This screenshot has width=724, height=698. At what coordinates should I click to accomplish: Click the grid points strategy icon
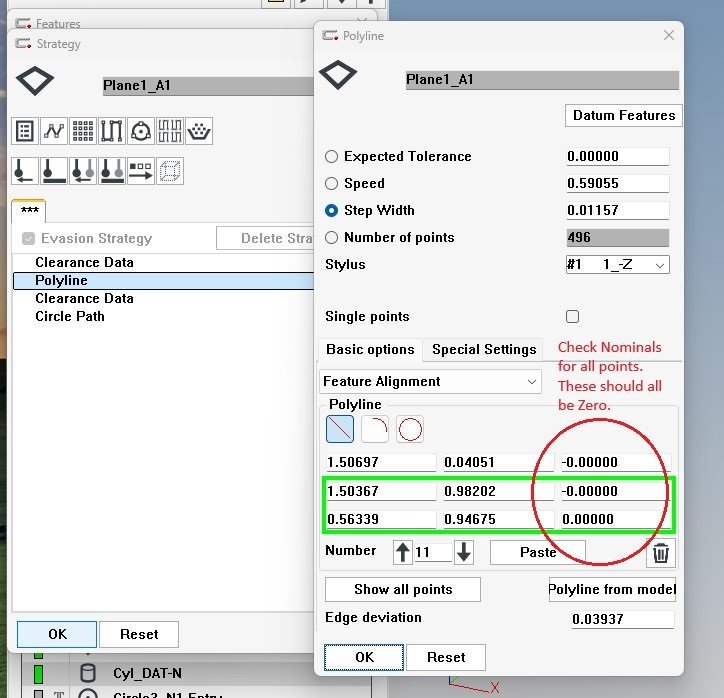(x=83, y=131)
